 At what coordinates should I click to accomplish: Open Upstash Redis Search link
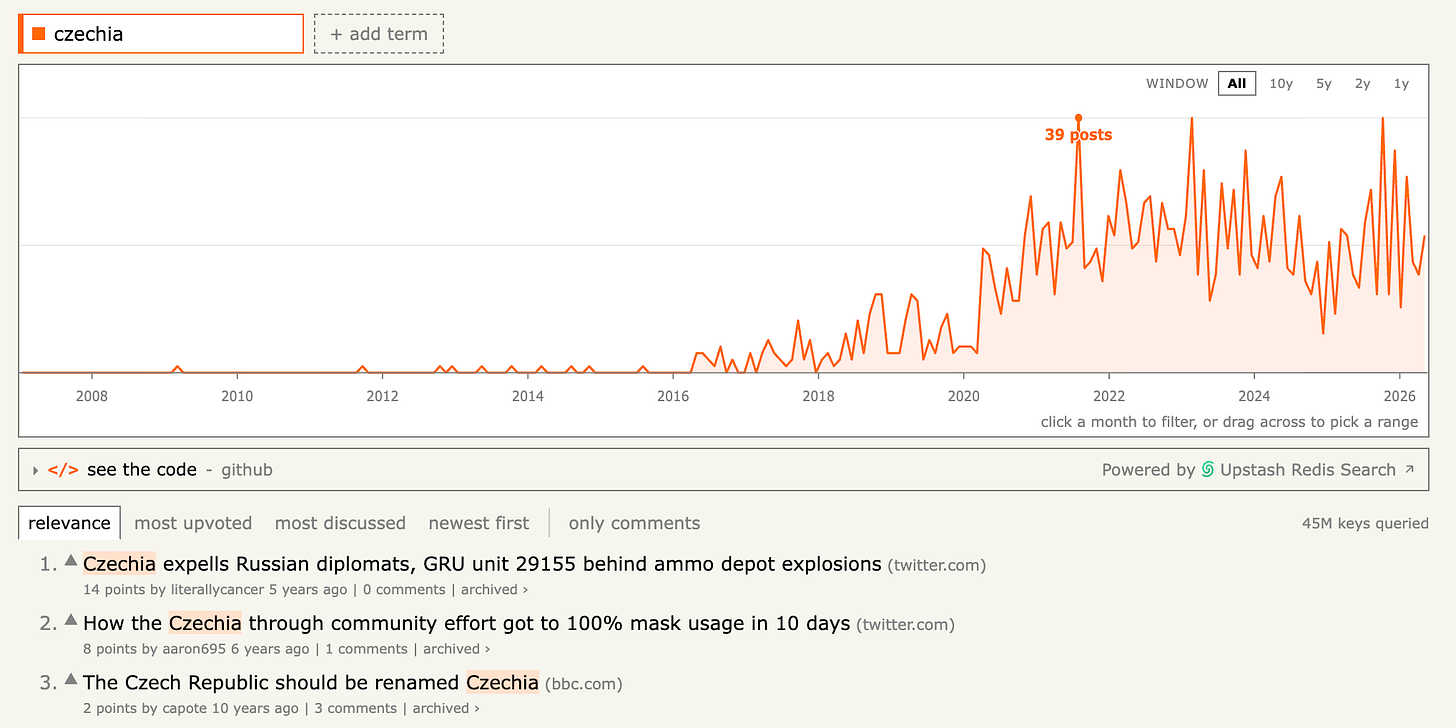point(1308,470)
